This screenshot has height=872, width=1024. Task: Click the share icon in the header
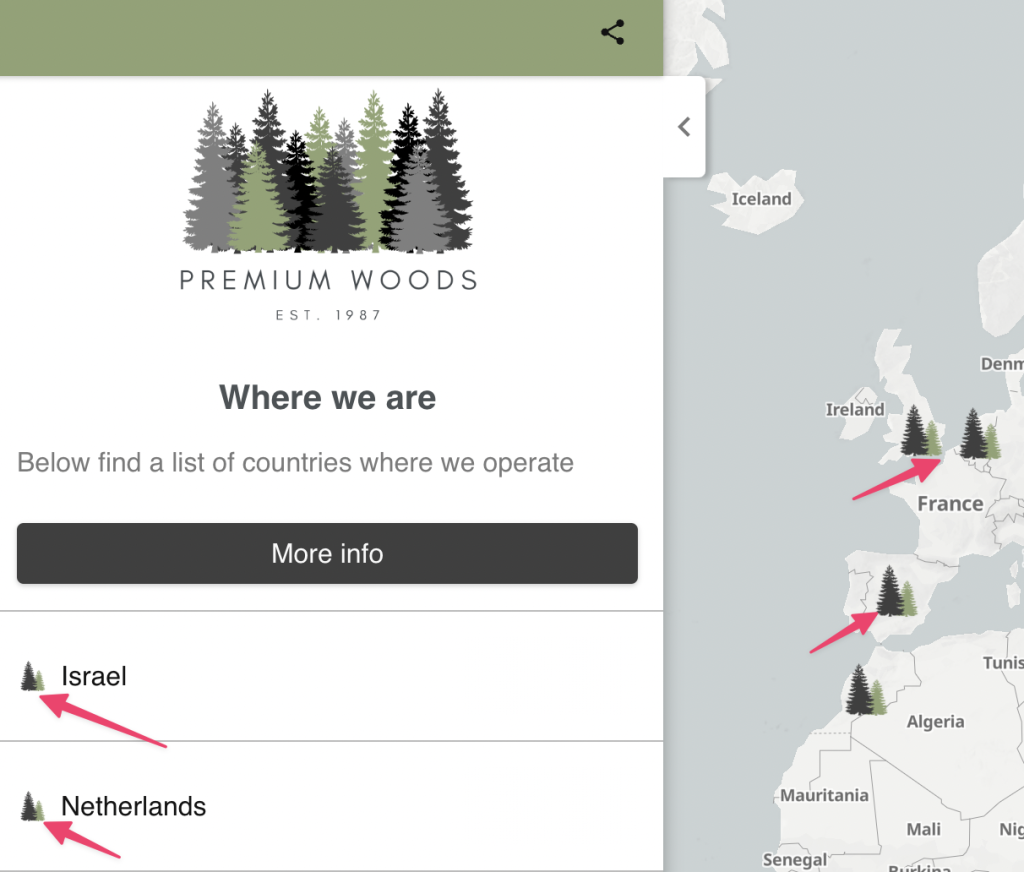(612, 32)
